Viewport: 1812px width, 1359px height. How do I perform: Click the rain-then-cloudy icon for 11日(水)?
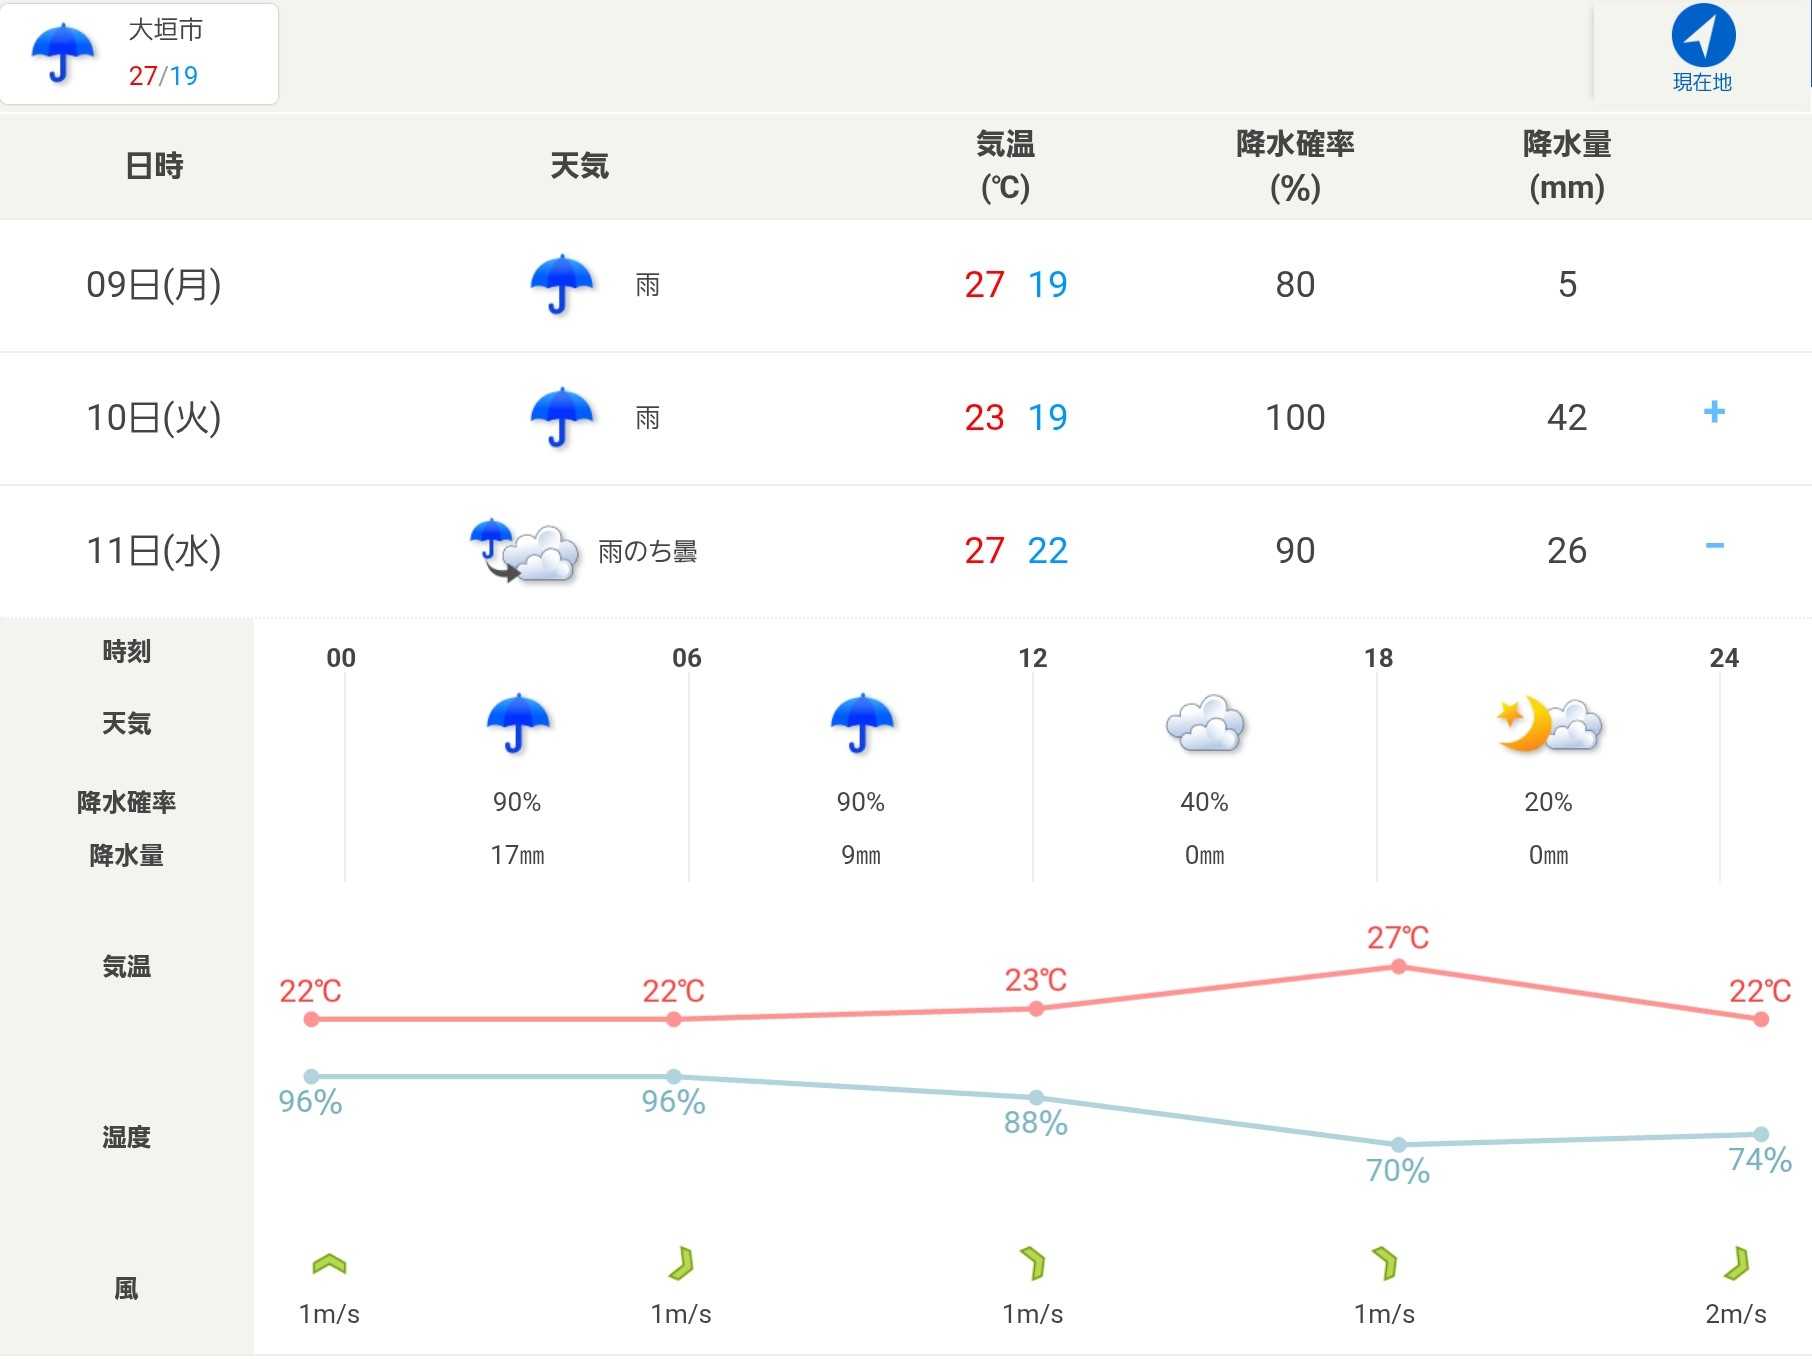[525, 551]
